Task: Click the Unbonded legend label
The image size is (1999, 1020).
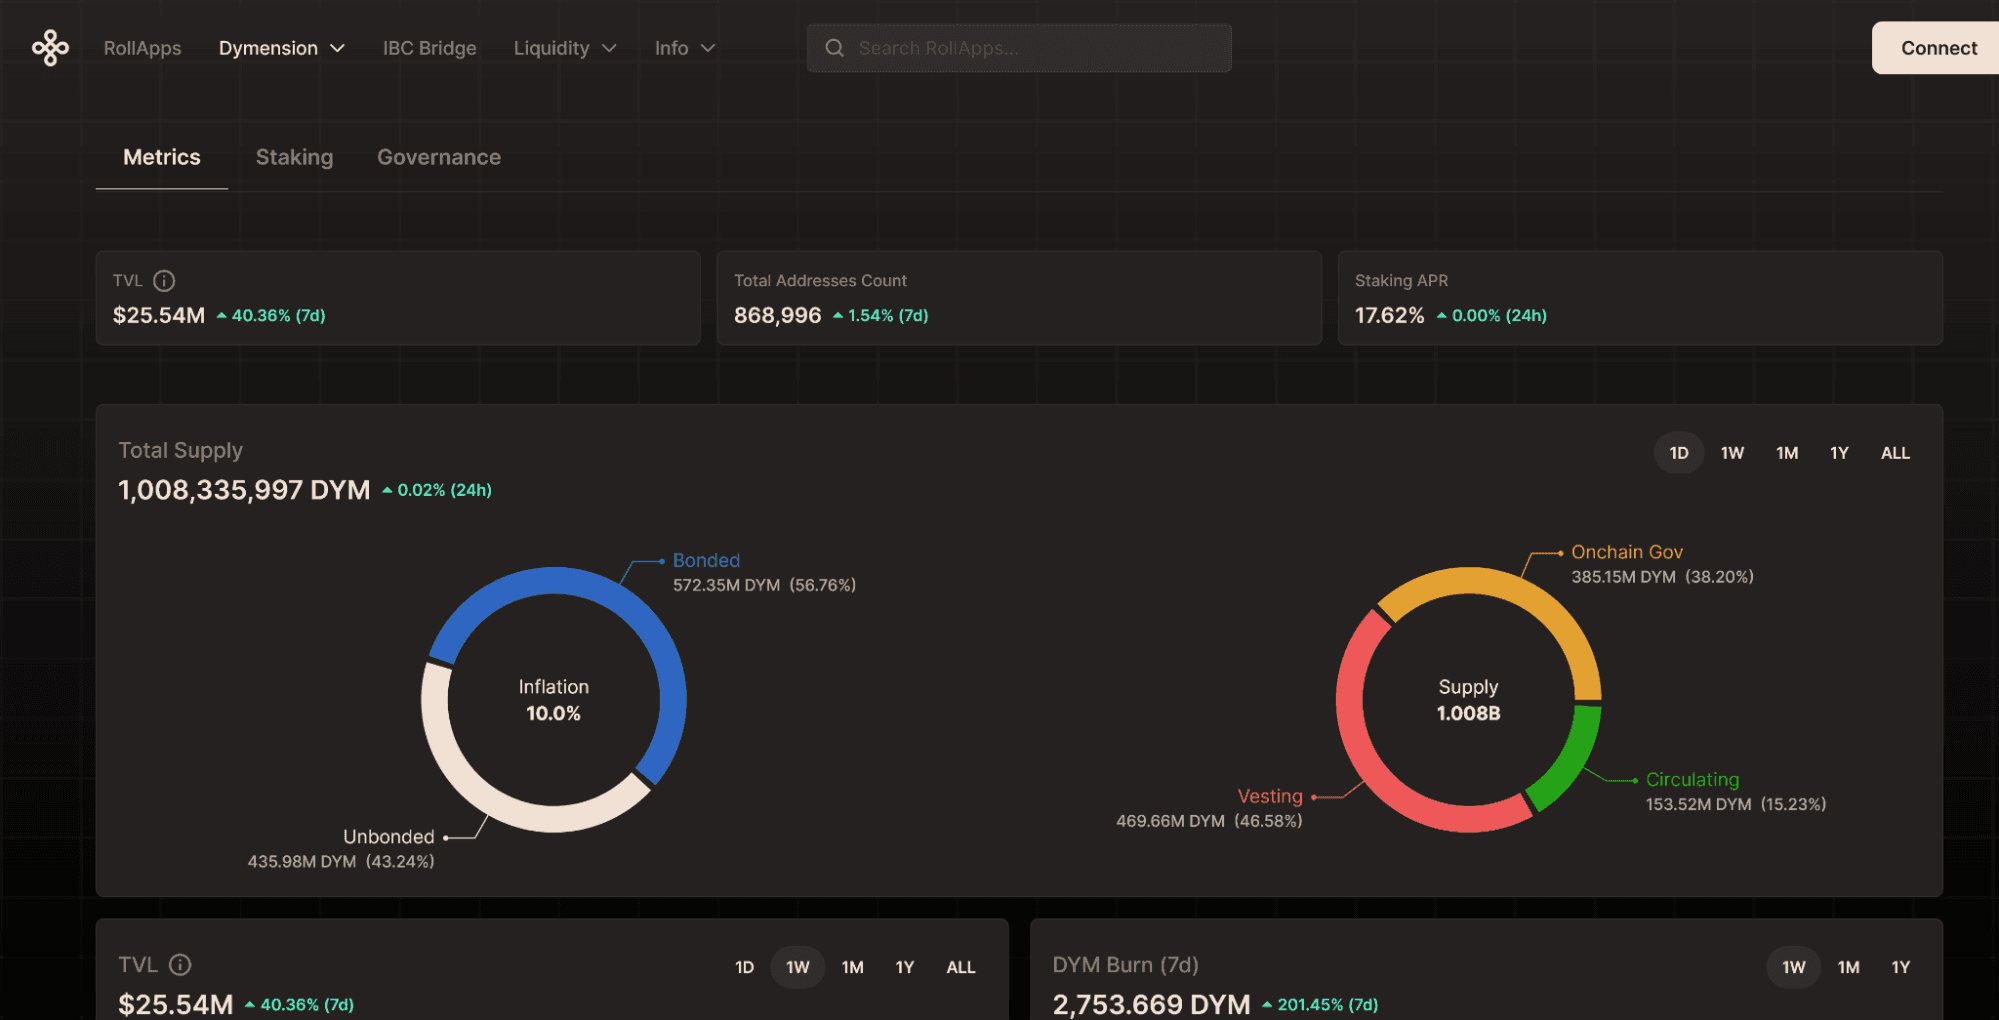Action: (x=389, y=837)
